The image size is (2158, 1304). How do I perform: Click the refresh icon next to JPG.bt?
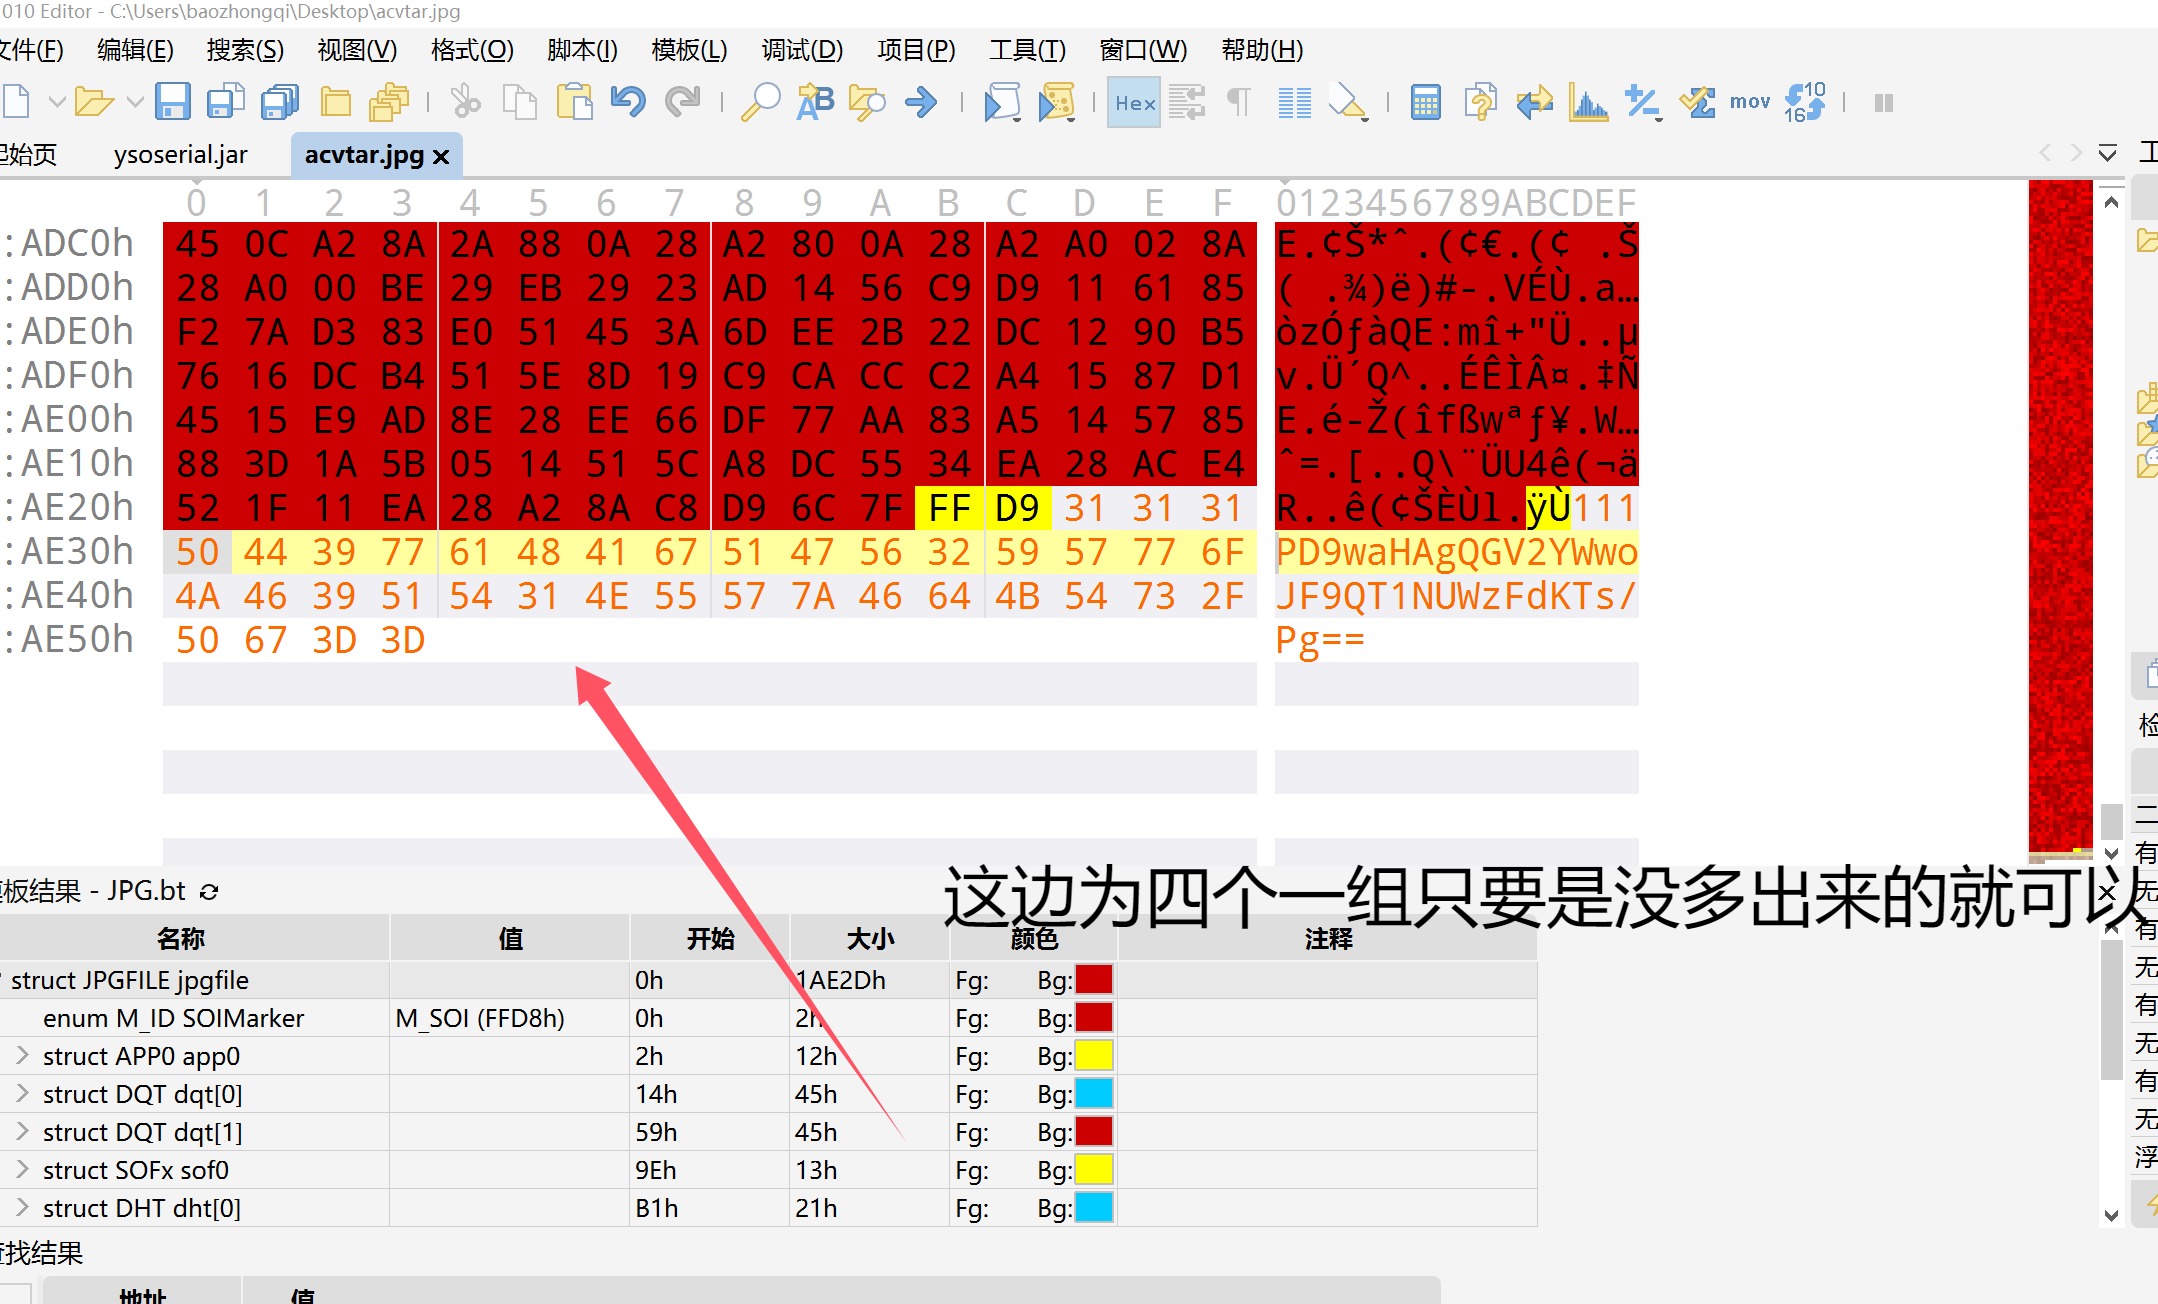[209, 891]
